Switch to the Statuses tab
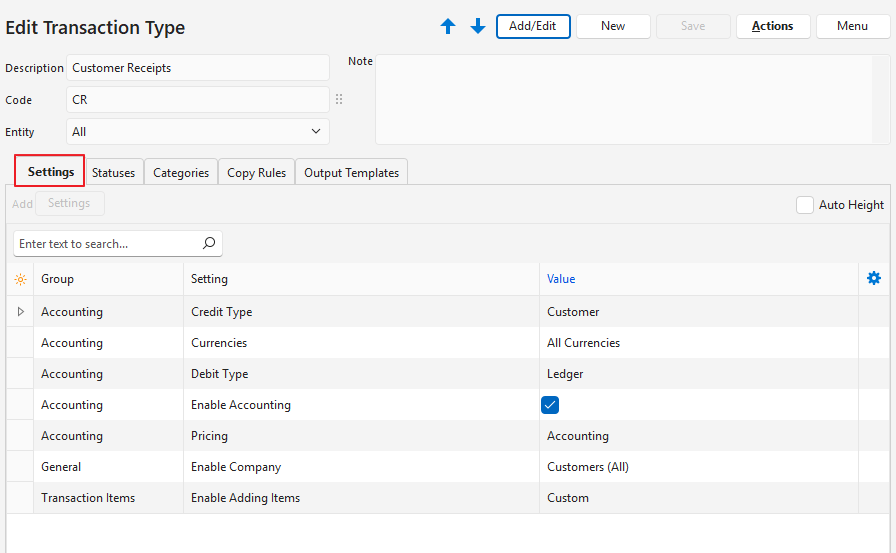The width and height of the screenshot is (896, 553). pyautogui.click(x=113, y=173)
